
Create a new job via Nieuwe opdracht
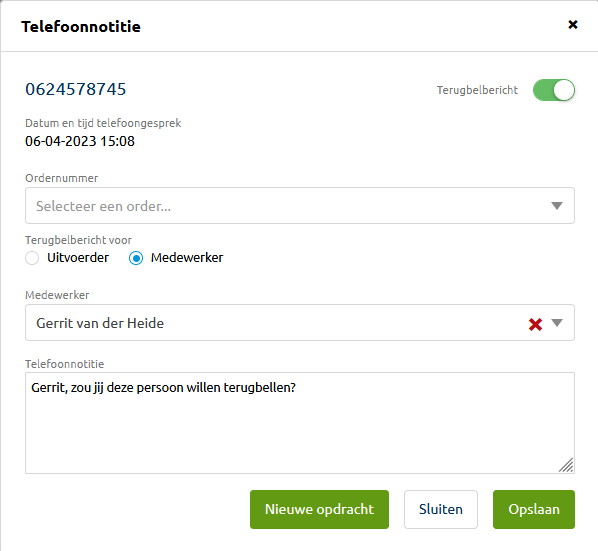(319, 509)
